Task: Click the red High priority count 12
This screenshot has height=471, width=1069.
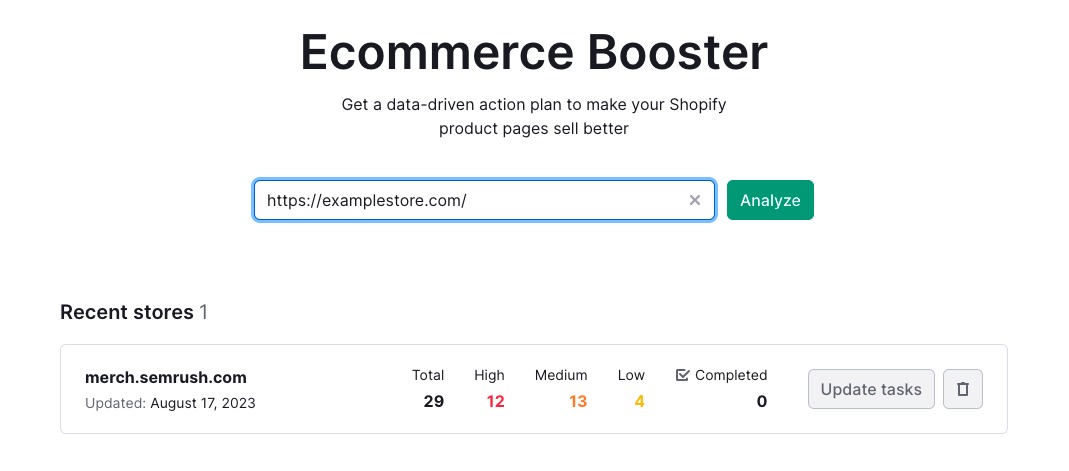Action: [x=495, y=401]
